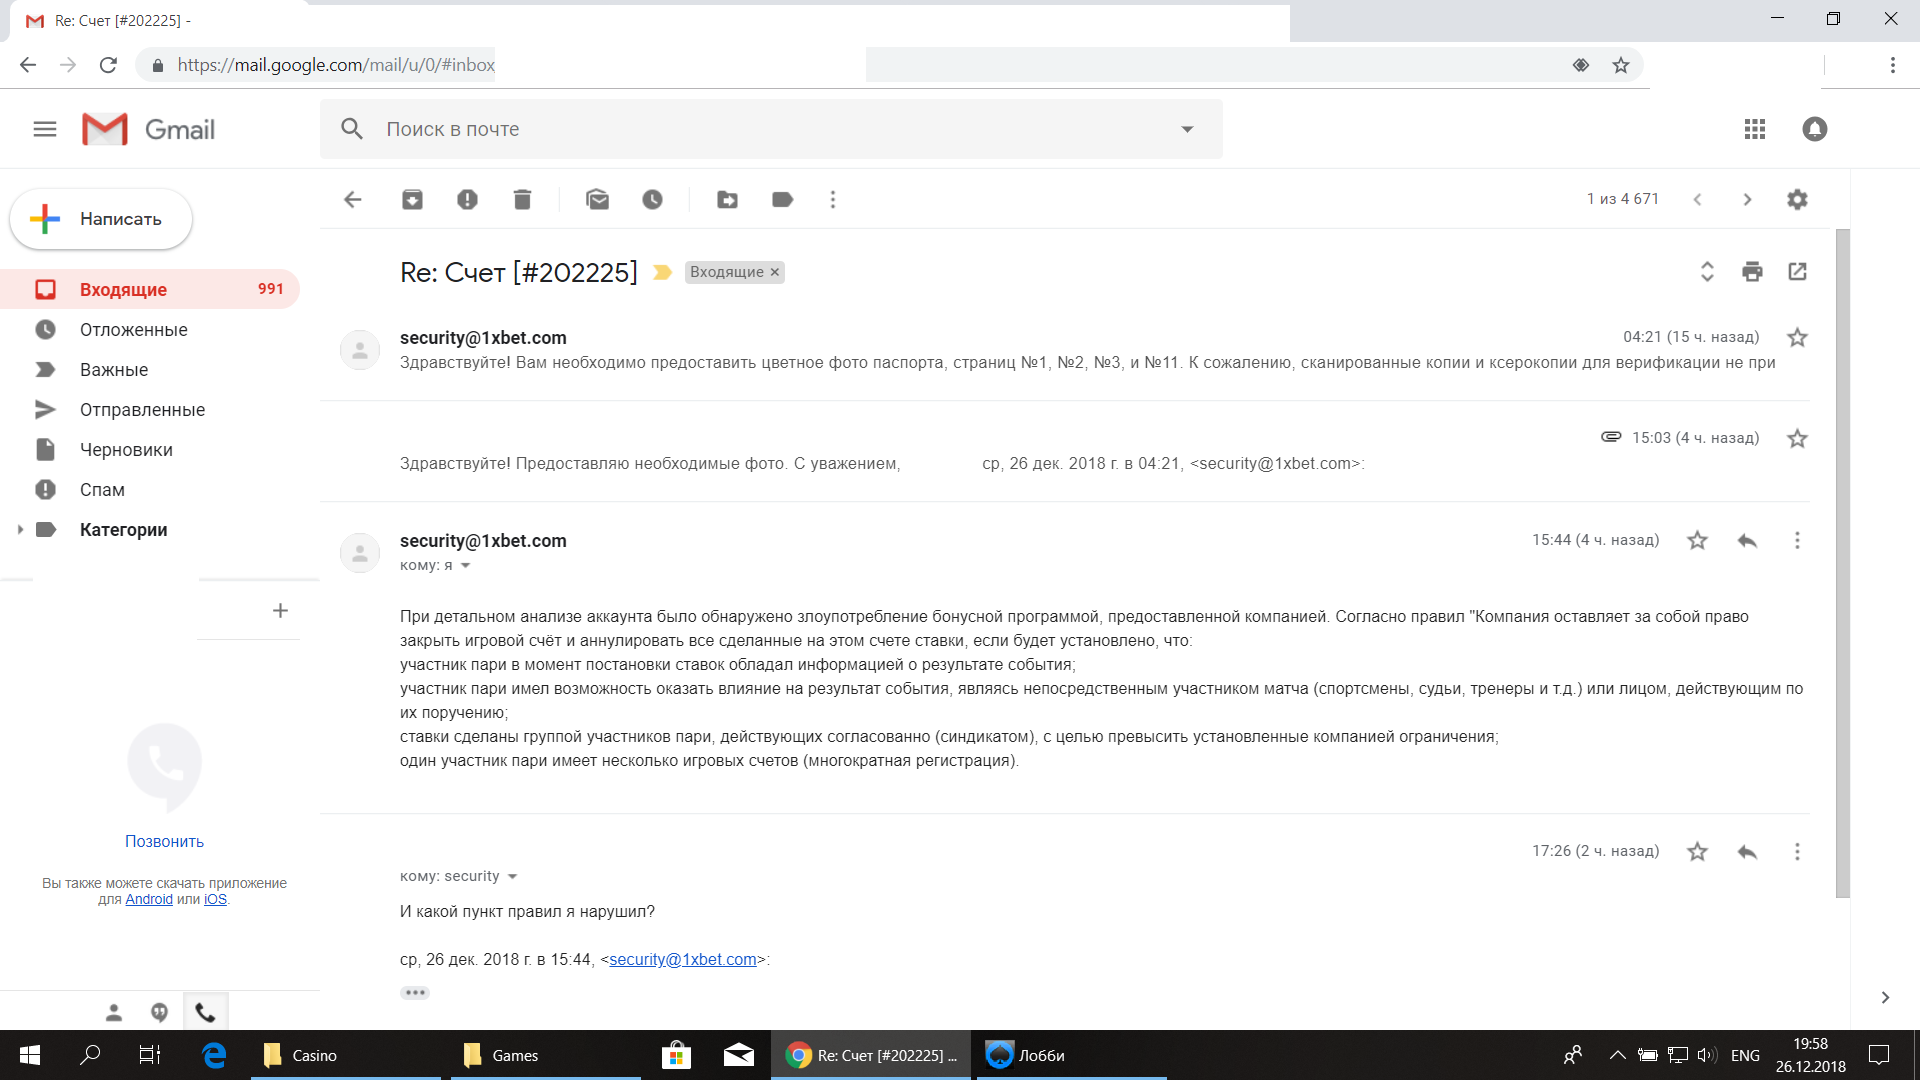This screenshot has width=1920, height=1080.
Task: Click the Позвонить link
Action: pos(164,842)
